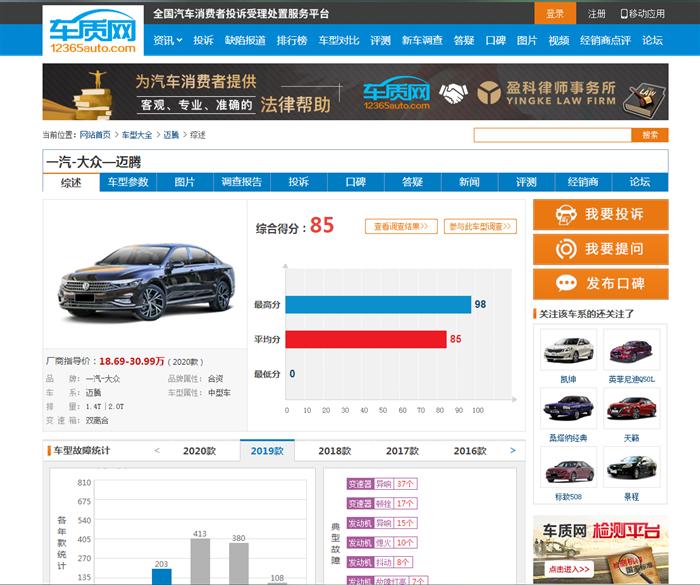
Task: Open 答疑 in top navigation
Action: (x=463, y=40)
